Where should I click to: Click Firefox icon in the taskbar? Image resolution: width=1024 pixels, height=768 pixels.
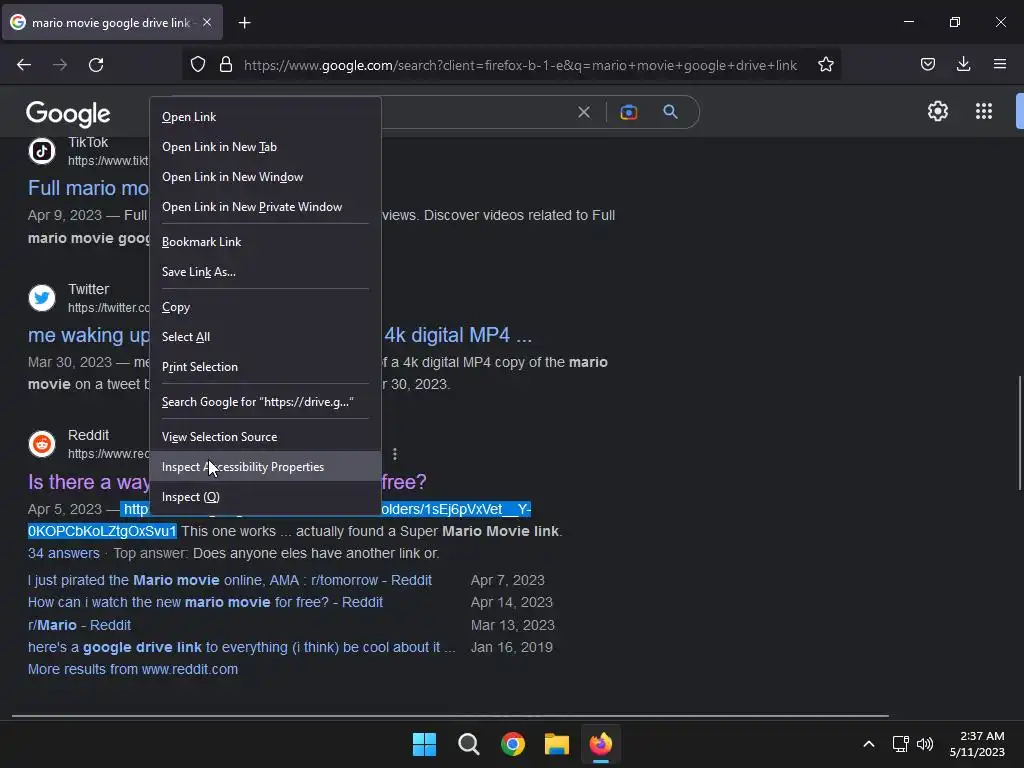click(x=601, y=744)
